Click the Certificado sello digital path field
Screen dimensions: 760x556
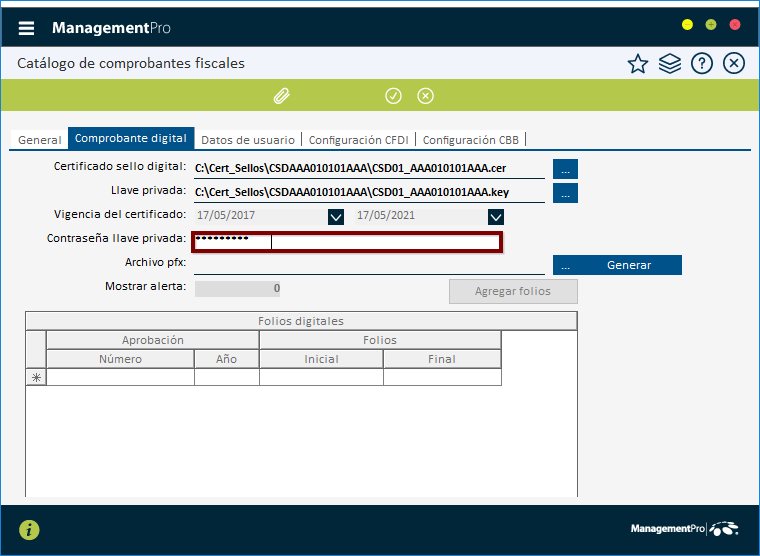pyautogui.click(x=369, y=169)
